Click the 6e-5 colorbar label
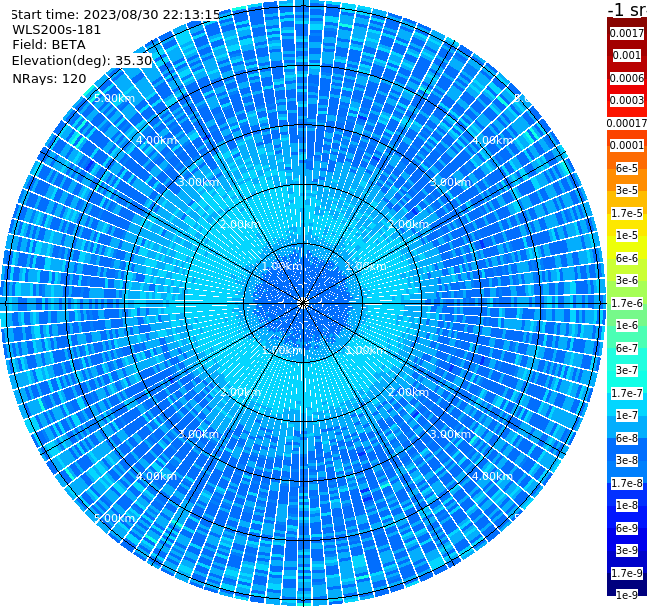 [627, 168]
